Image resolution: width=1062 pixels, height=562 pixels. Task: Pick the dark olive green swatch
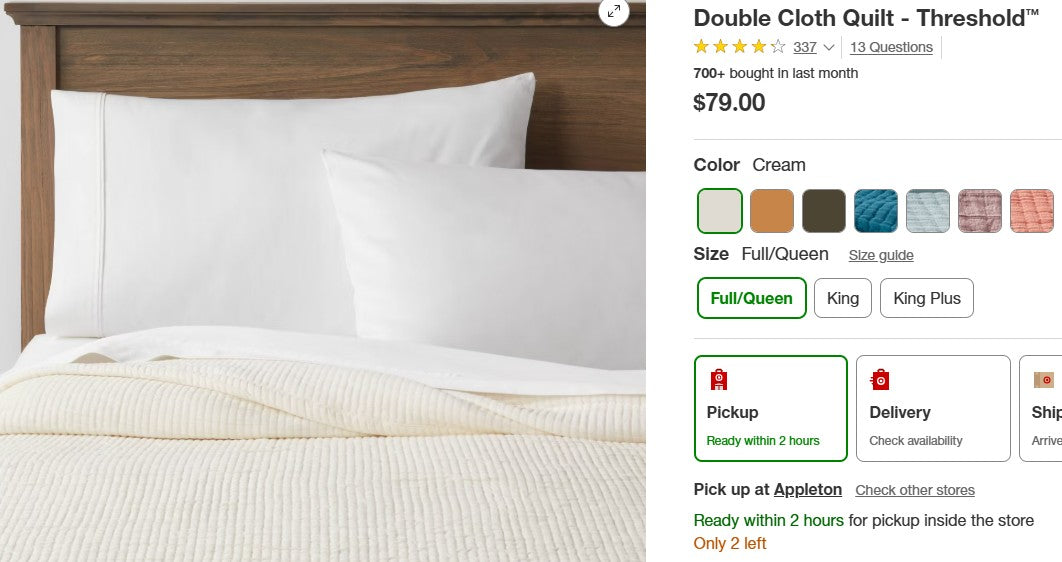pos(824,211)
